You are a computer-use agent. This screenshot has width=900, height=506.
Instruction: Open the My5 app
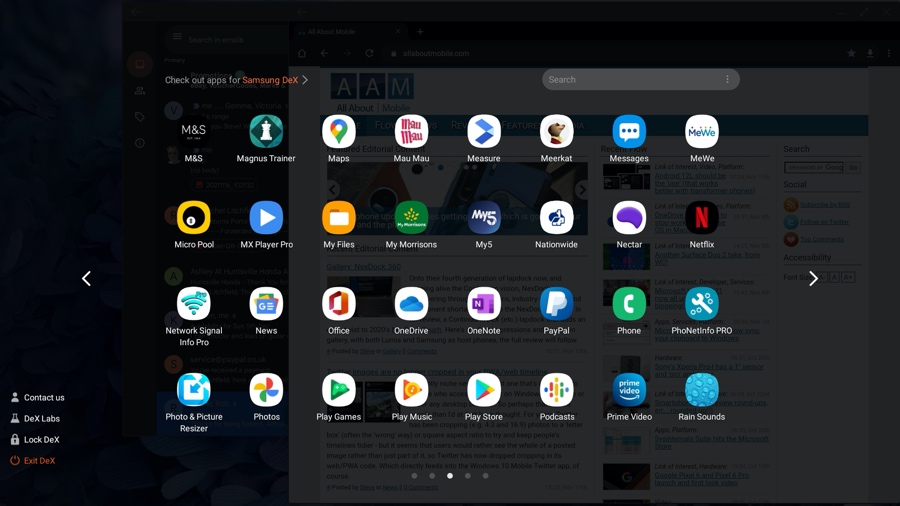tap(484, 218)
